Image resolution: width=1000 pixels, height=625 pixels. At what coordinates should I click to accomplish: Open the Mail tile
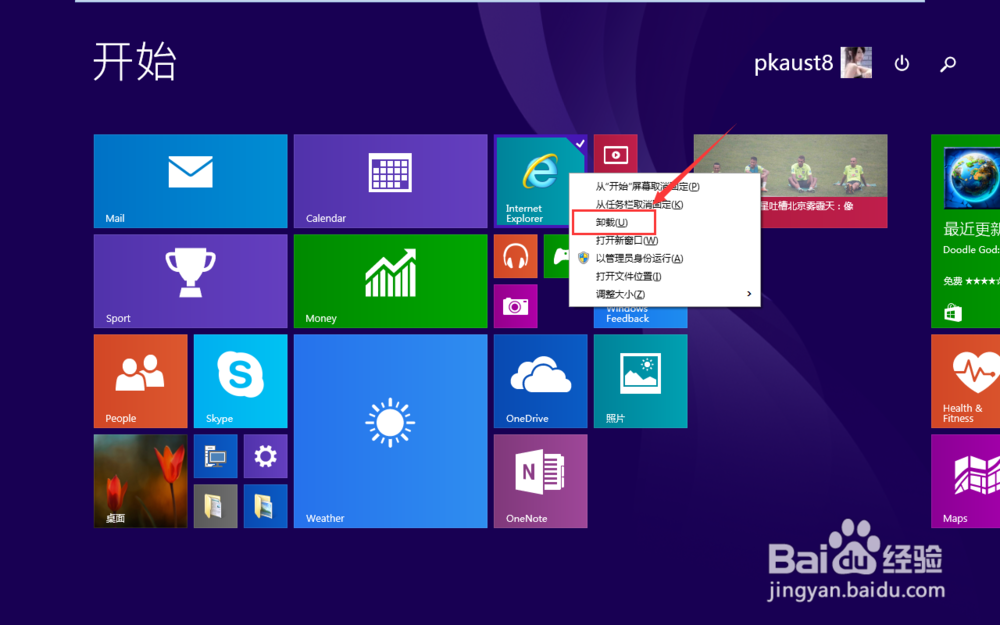point(190,181)
